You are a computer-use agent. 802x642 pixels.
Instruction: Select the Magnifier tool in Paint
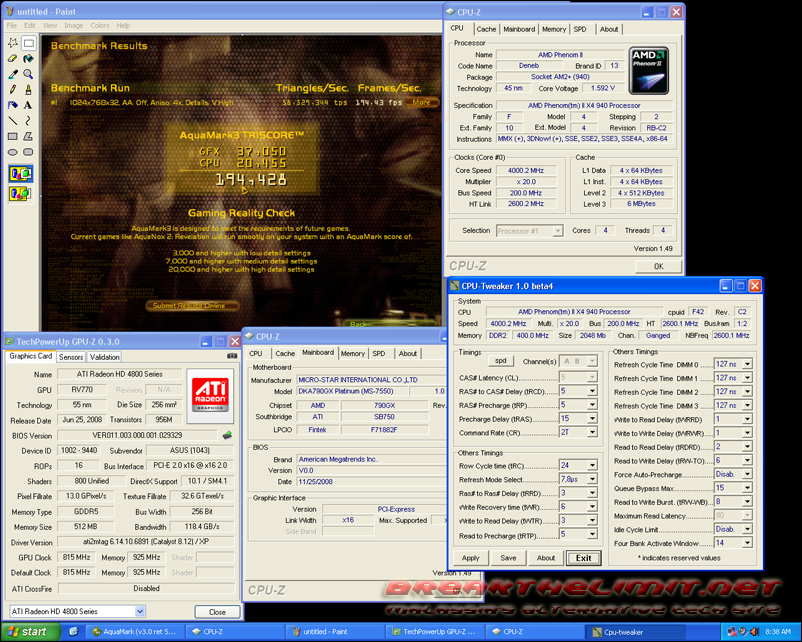(x=28, y=74)
